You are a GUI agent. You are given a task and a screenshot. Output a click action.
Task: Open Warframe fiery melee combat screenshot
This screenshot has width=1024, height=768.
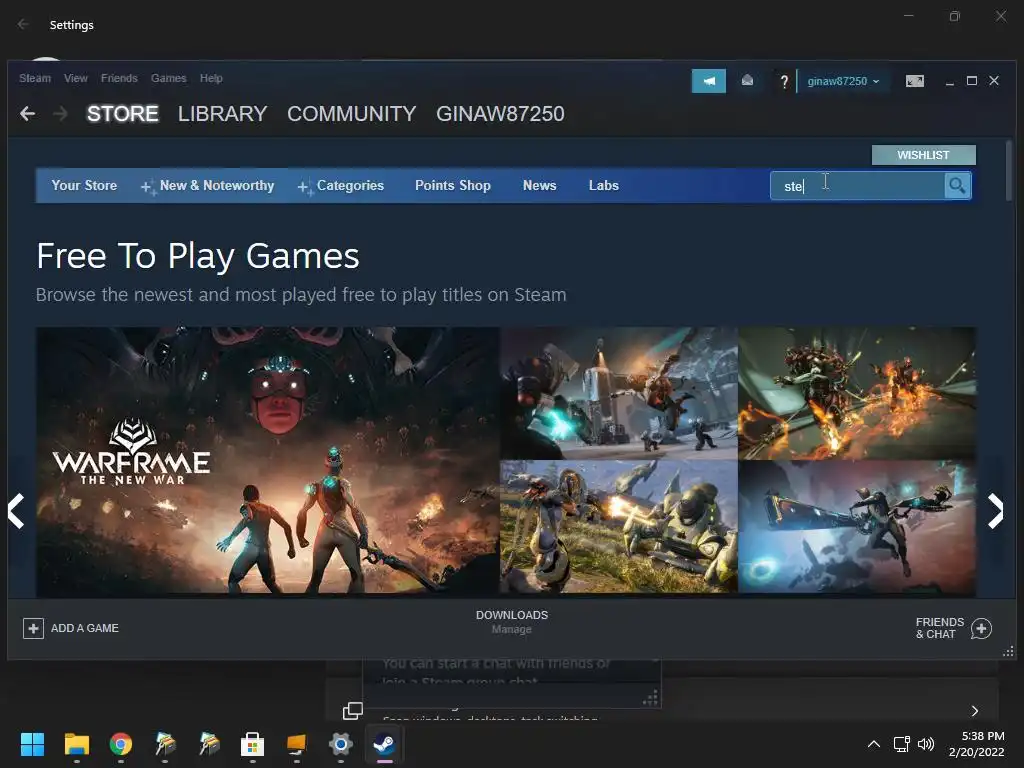[857, 393]
